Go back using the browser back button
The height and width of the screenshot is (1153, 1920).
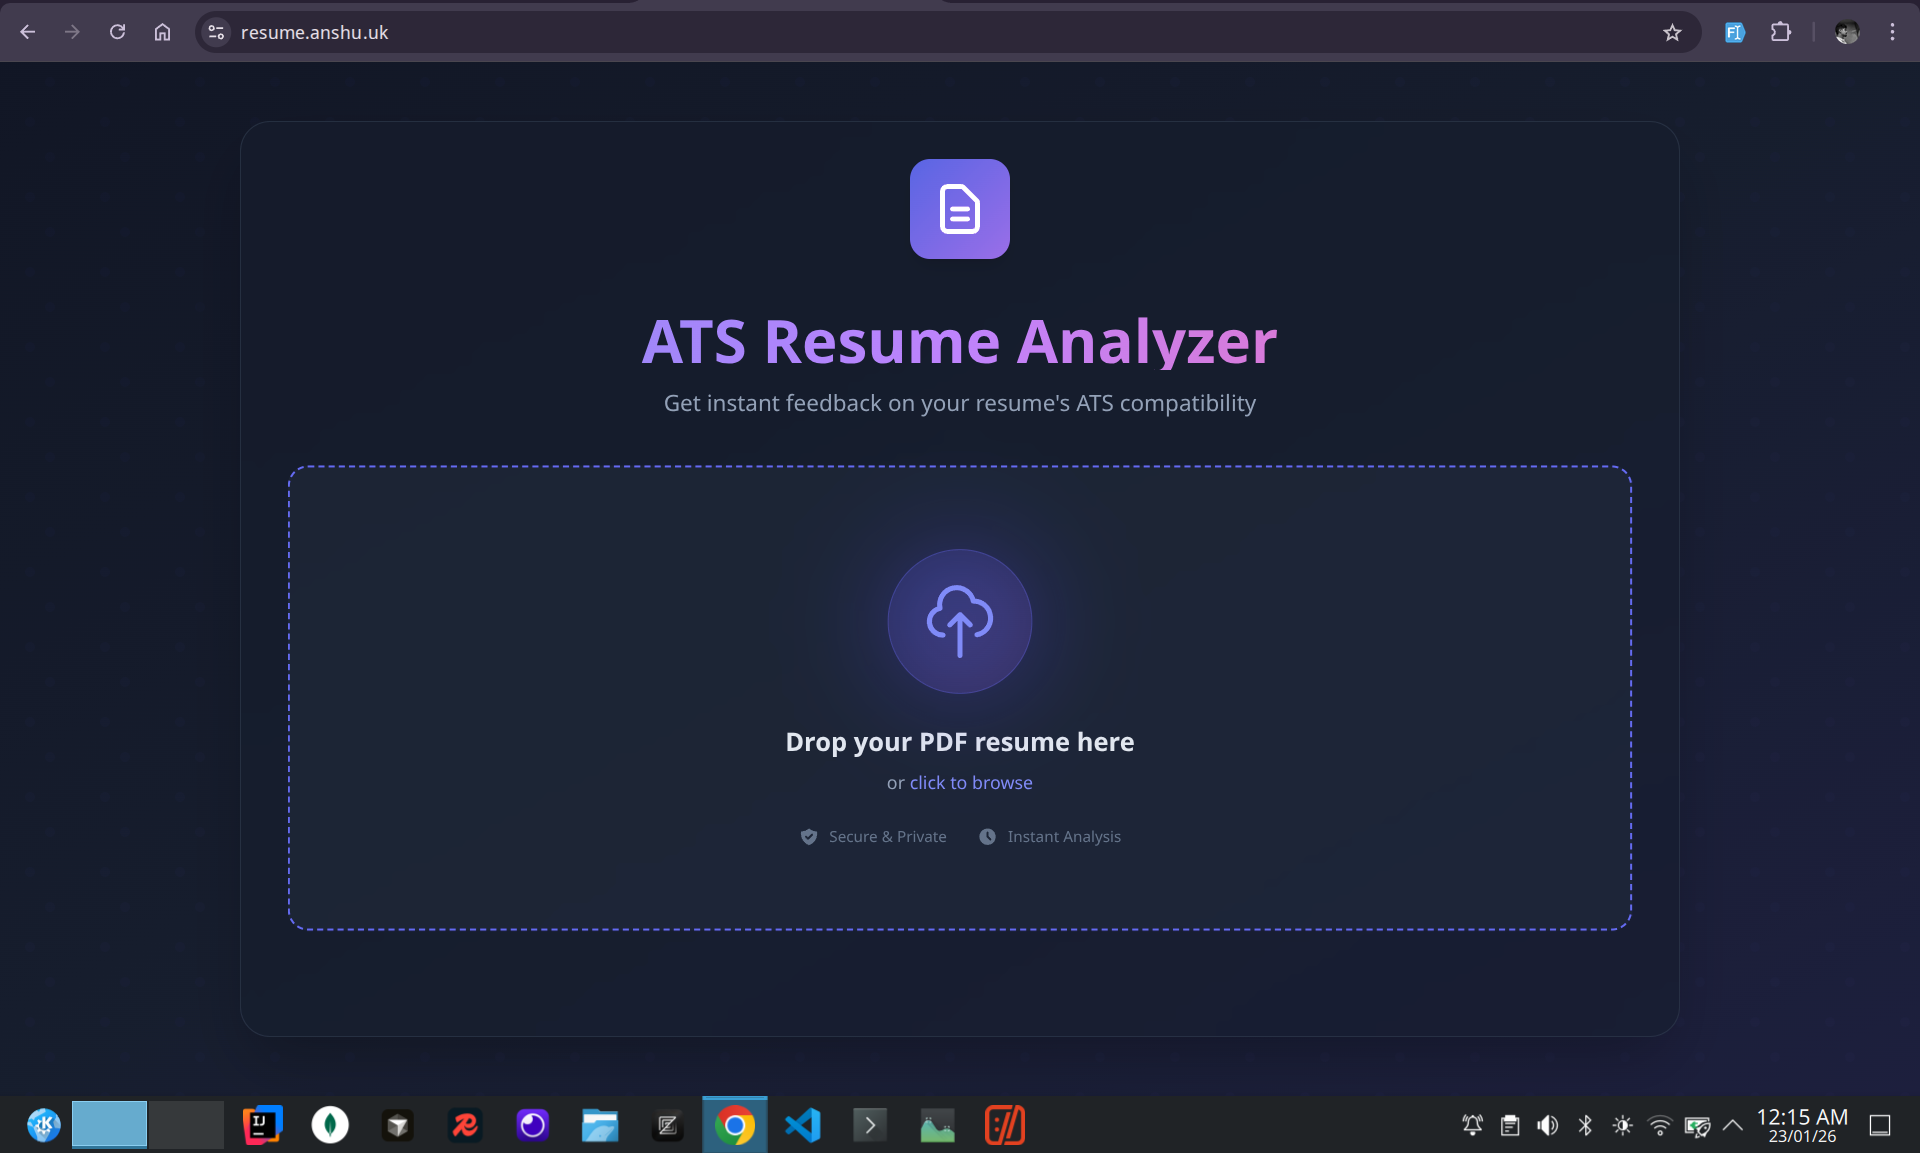[27, 32]
